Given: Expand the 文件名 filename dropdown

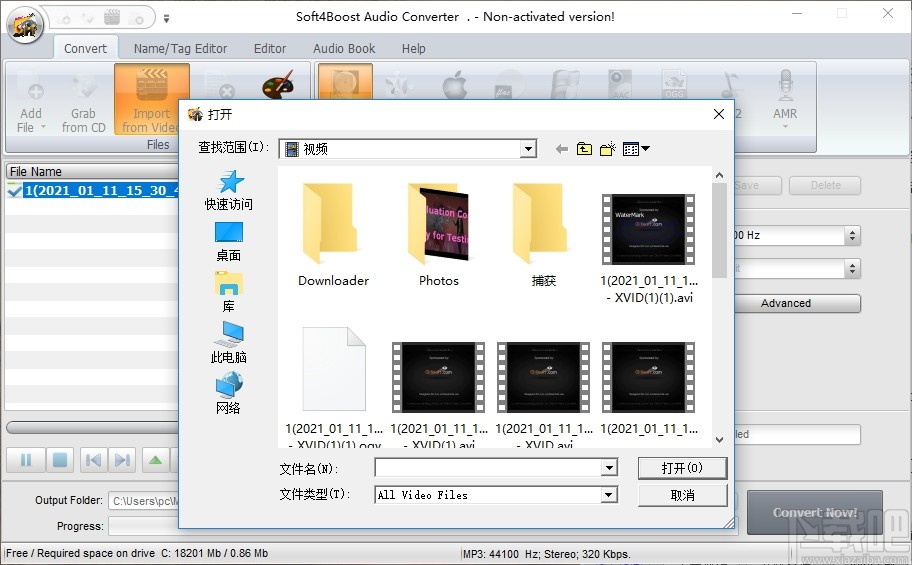Looking at the screenshot, I should (x=609, y=467).
